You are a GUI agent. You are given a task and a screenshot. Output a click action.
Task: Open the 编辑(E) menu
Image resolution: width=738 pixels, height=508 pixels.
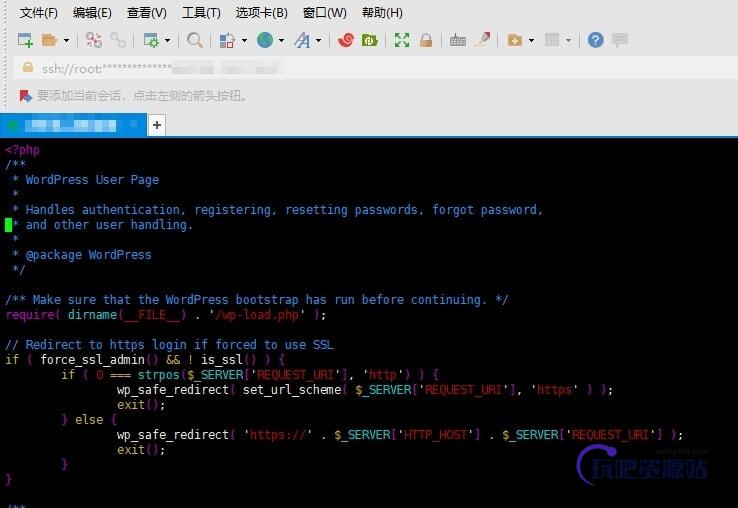[92, 13]
